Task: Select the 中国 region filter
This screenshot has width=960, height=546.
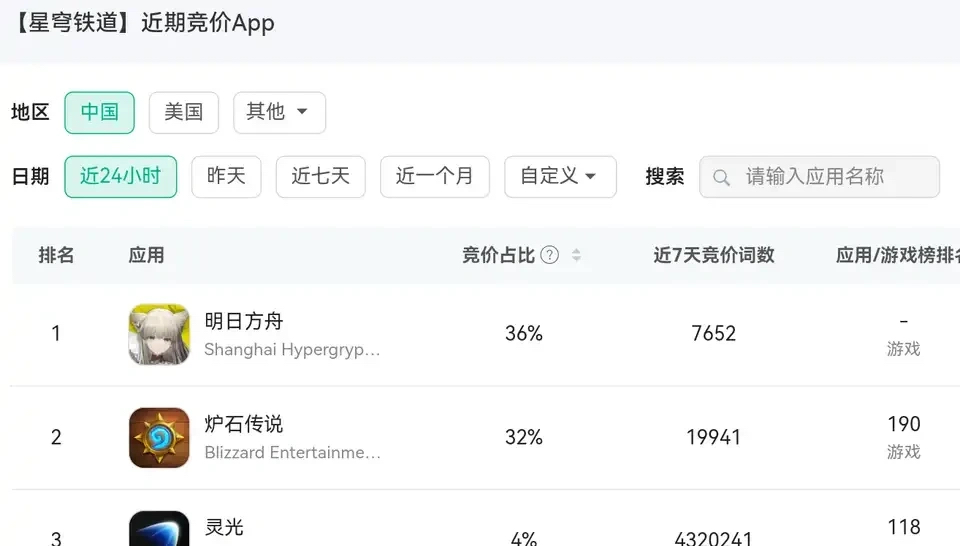Action: click(x=99, y=112)
